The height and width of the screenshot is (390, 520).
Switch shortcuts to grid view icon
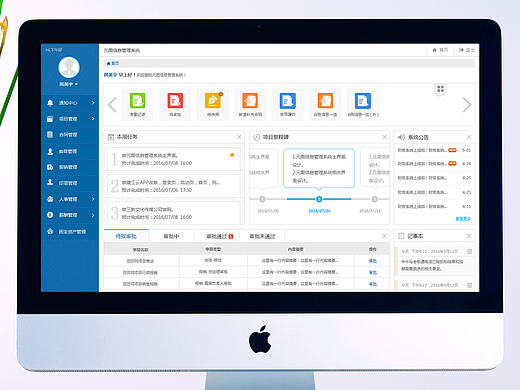point(440,89)
